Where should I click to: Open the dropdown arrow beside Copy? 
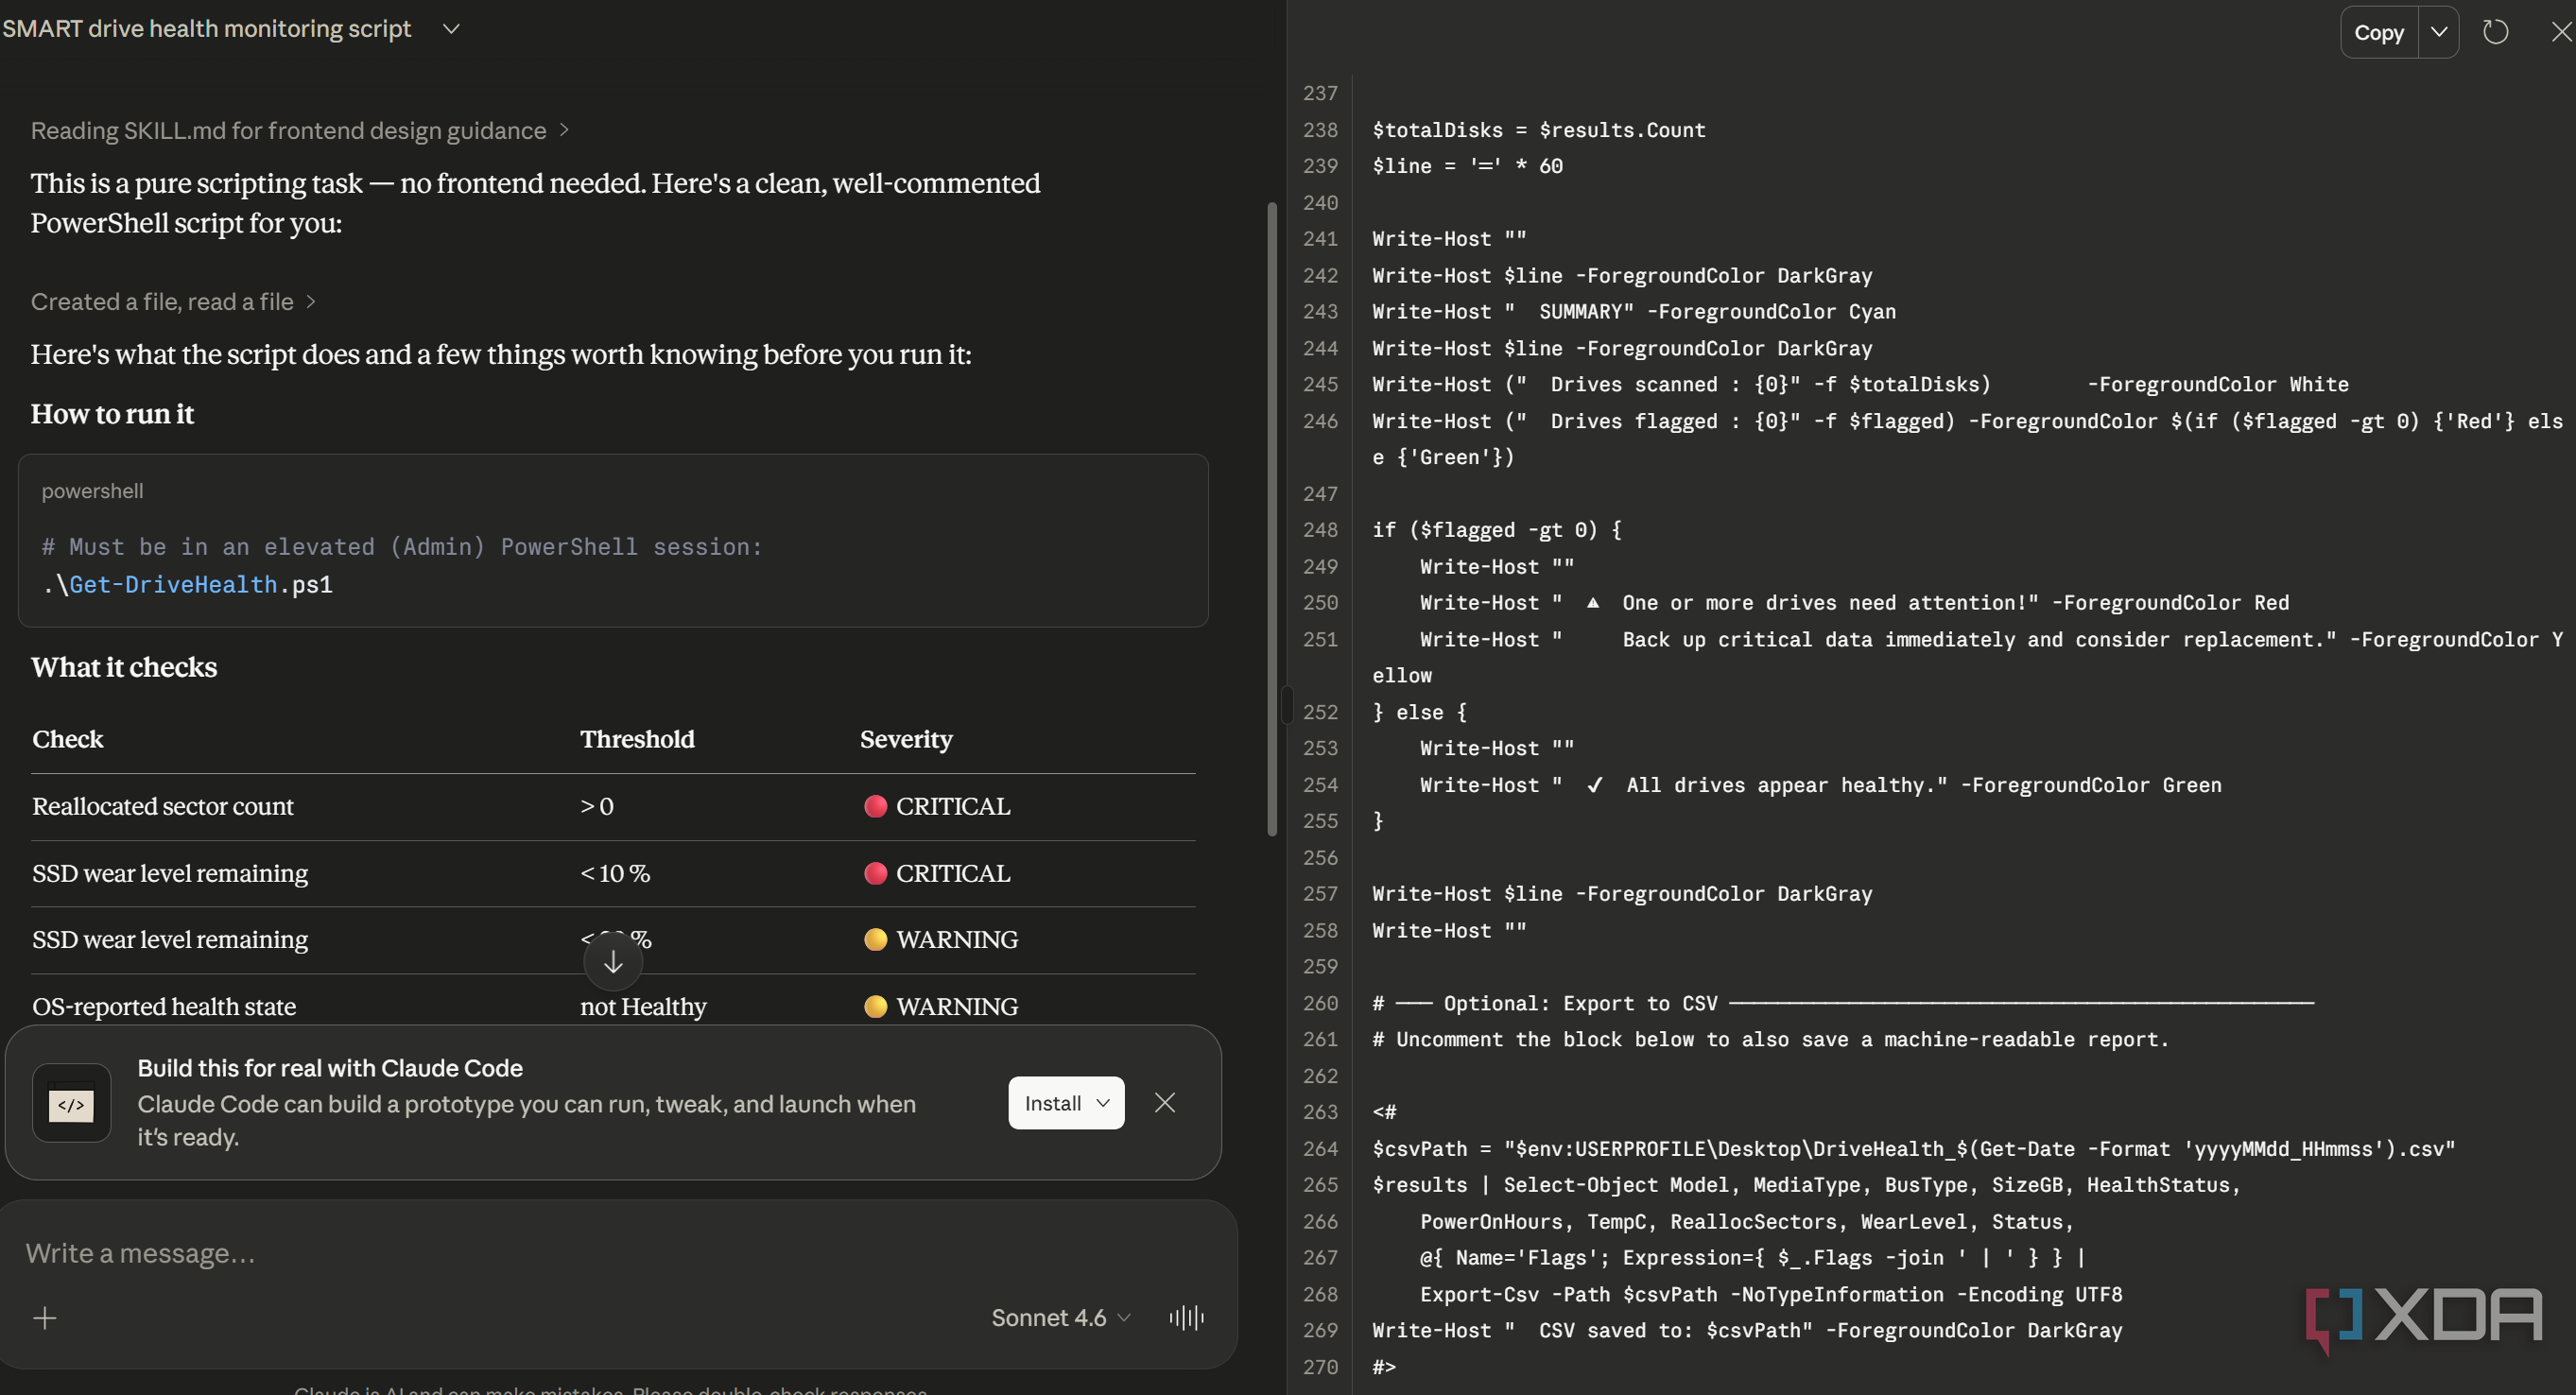pyautogui.click(x=2439, y=32)
